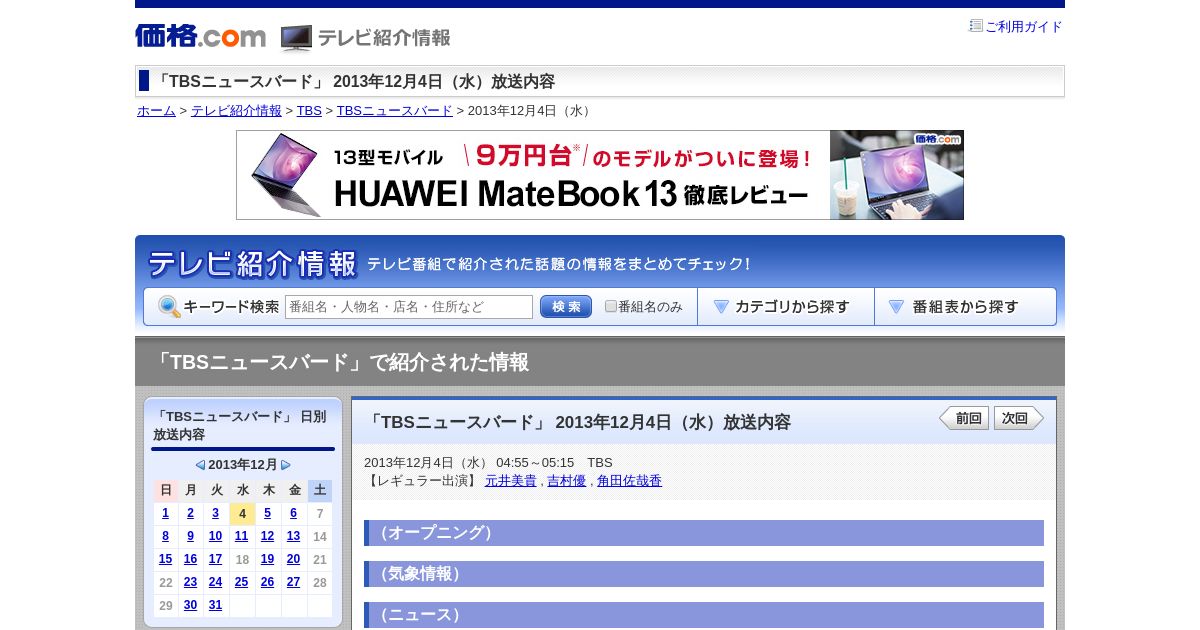Viewport: 1200px width, 630px height.
Task: Select December 5 in the calendar
Action: tap(267, 513)
